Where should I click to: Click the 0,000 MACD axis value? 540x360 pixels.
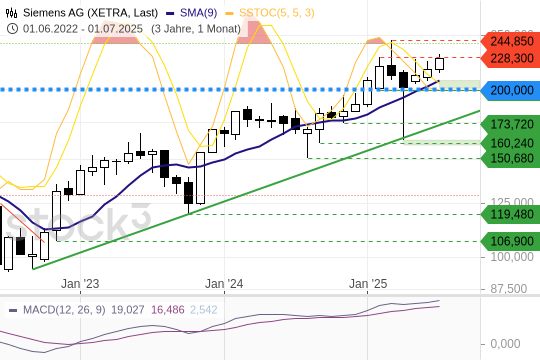505,343
